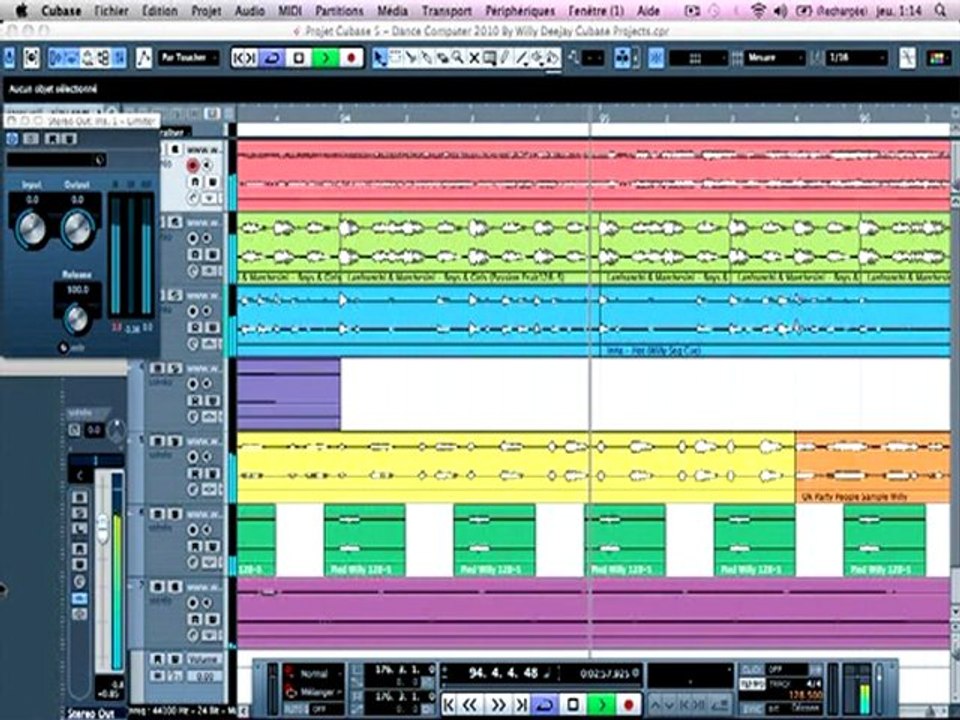Viewport: 960px width, 720px height.
Task: Click Limiter plugin read automation button
Action: pos(51,139)
